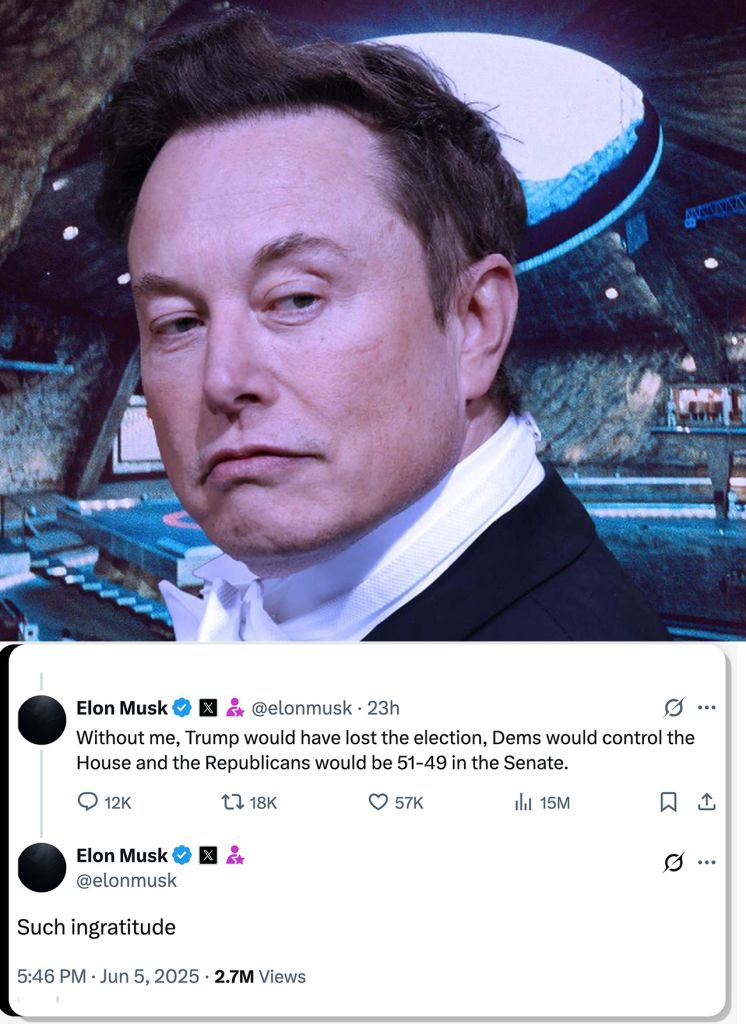
Task: Click the reply icon showing 12K
Action: point(88,801)
